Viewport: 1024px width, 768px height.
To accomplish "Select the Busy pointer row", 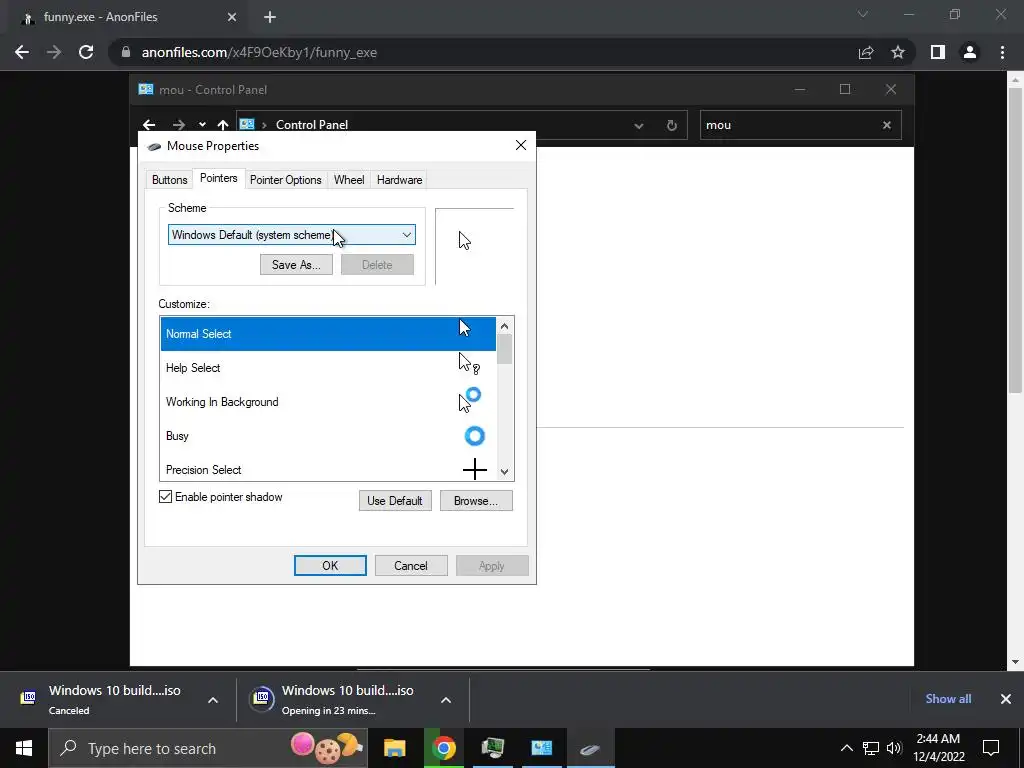I will [328, 436].
